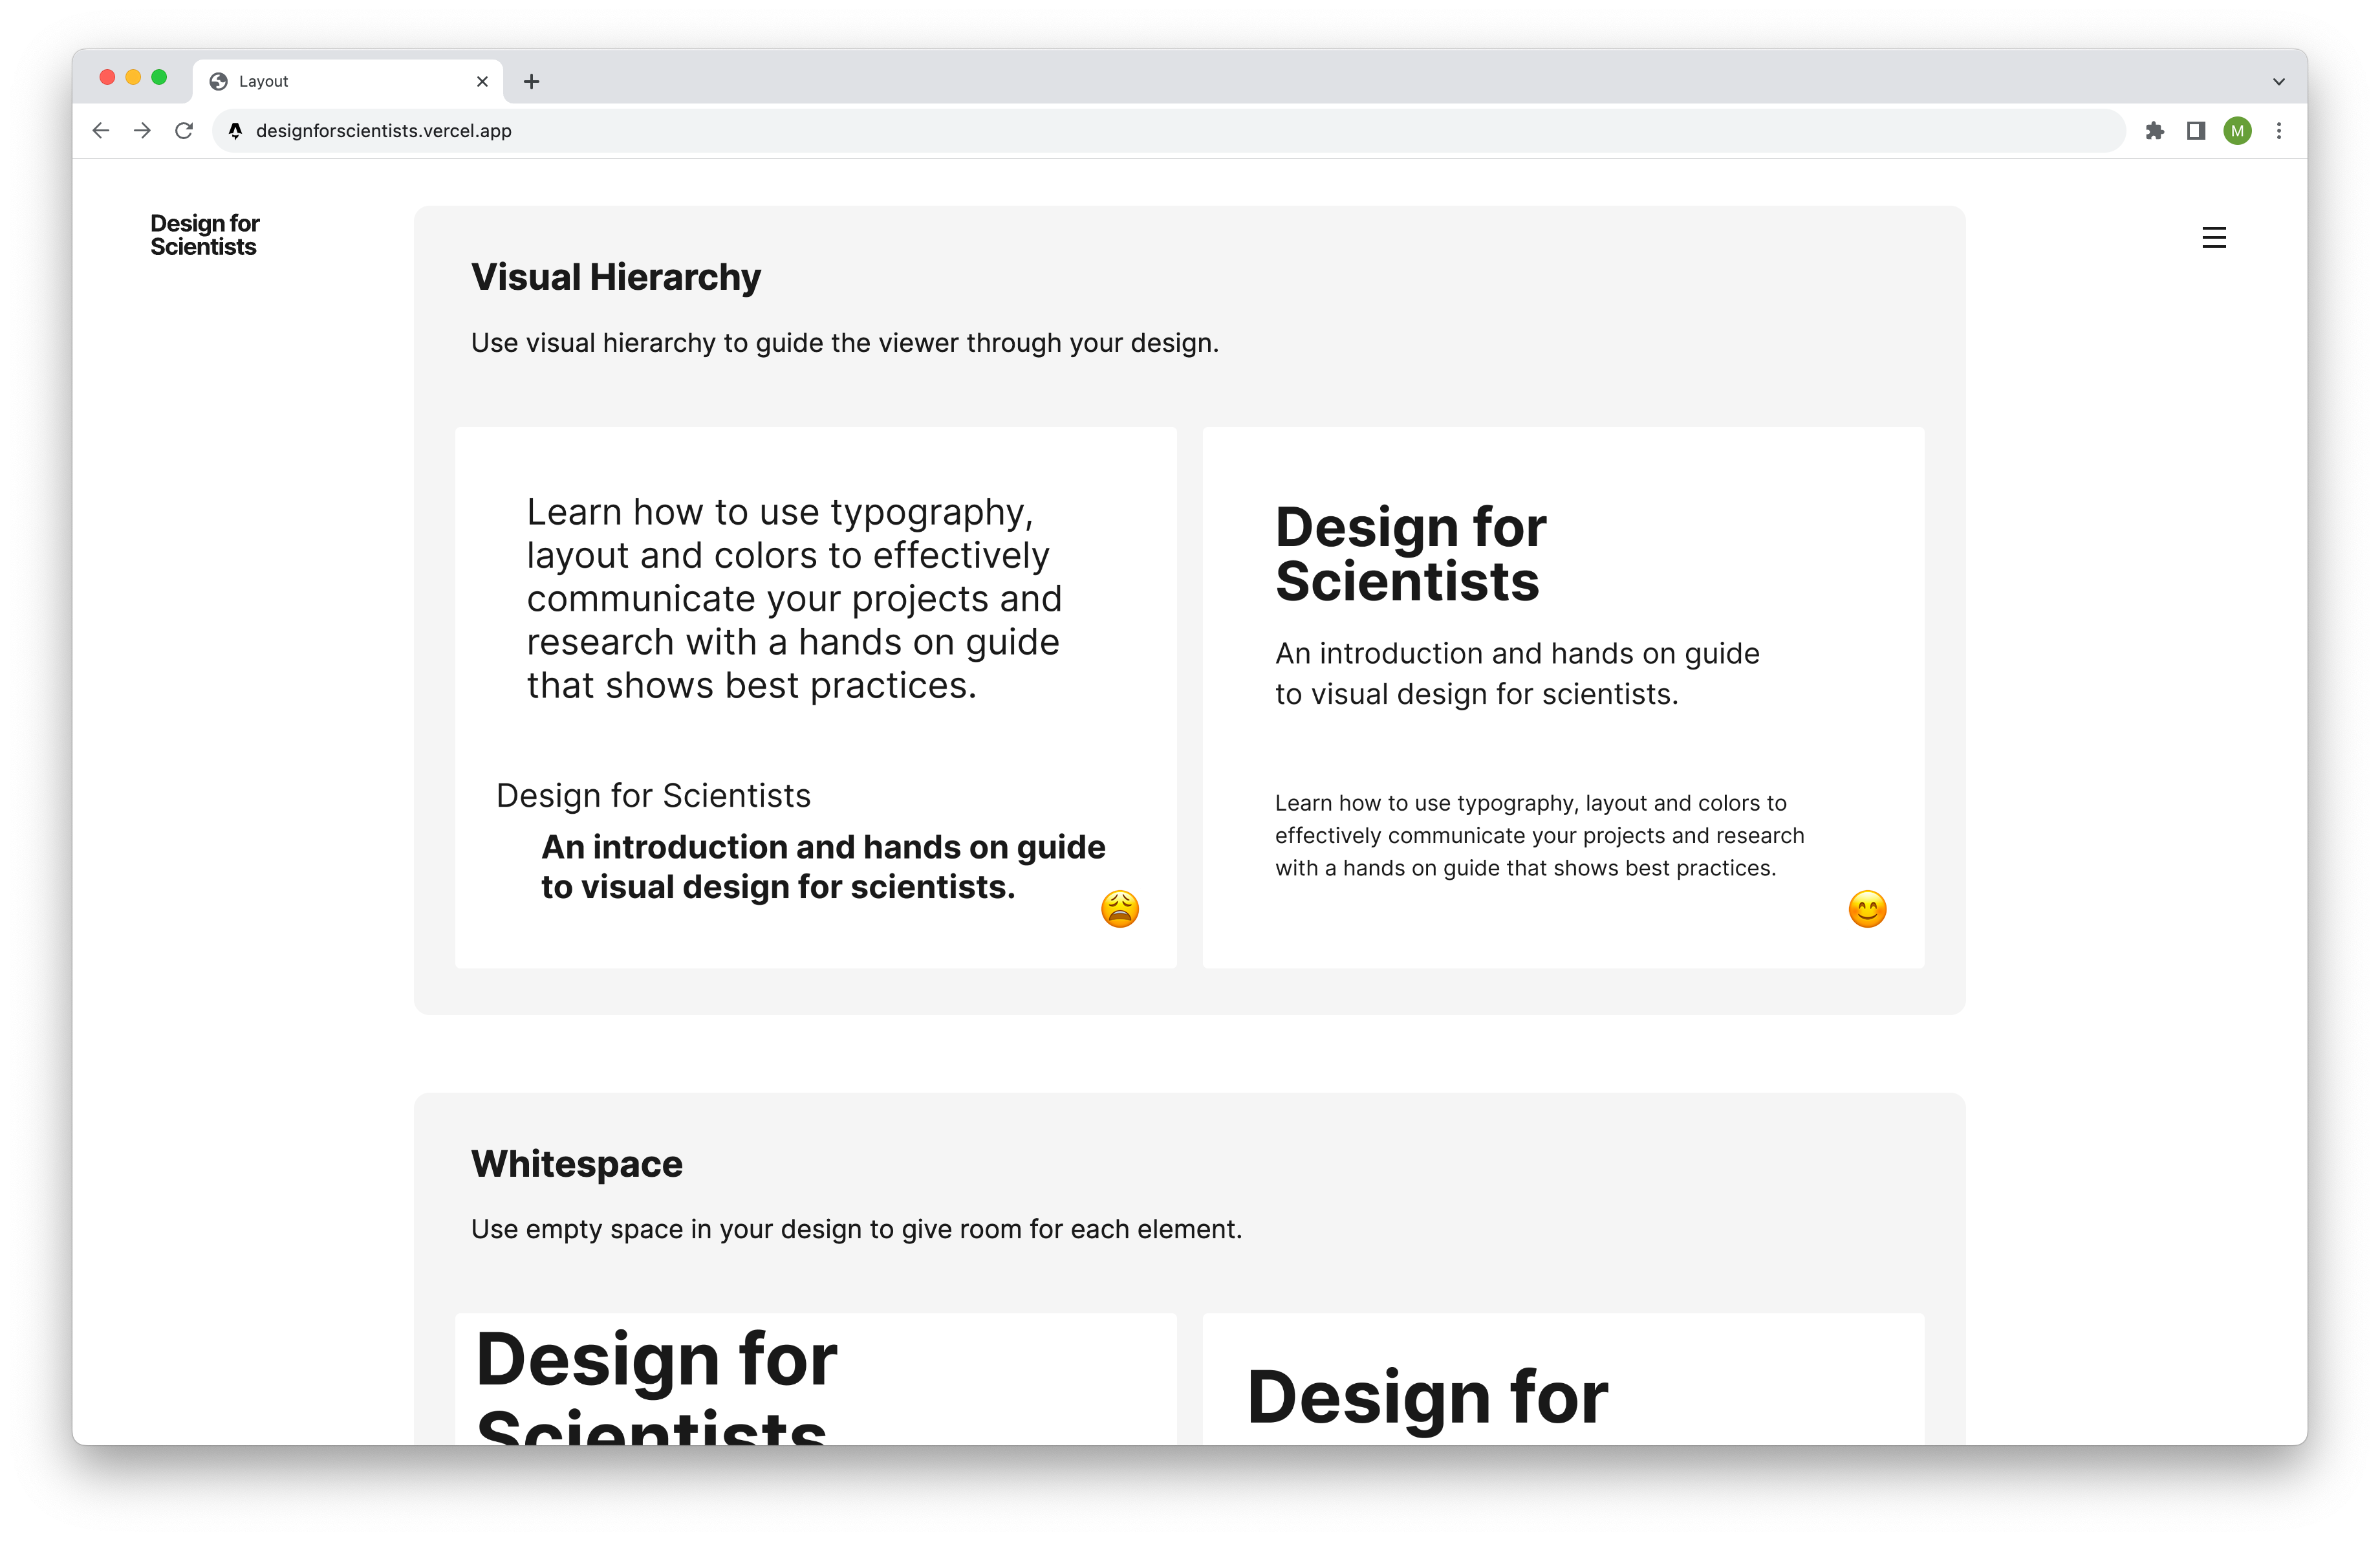
Task: Click the browser forward arrow
Action: tap(142, 131)
